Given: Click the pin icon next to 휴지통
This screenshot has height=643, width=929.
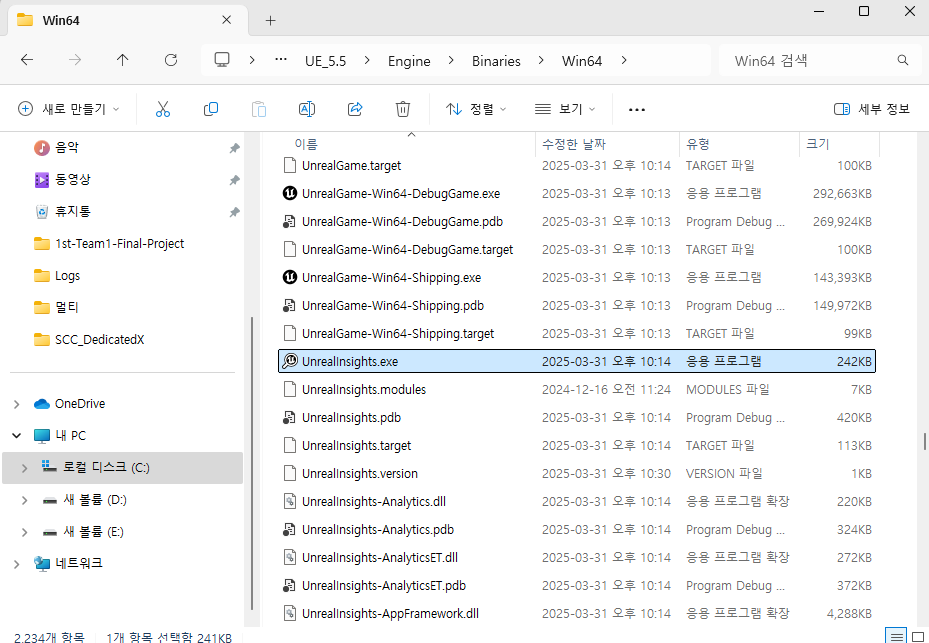Looking at the screenshot, I should pyautogui.click(x=235, y=212).
